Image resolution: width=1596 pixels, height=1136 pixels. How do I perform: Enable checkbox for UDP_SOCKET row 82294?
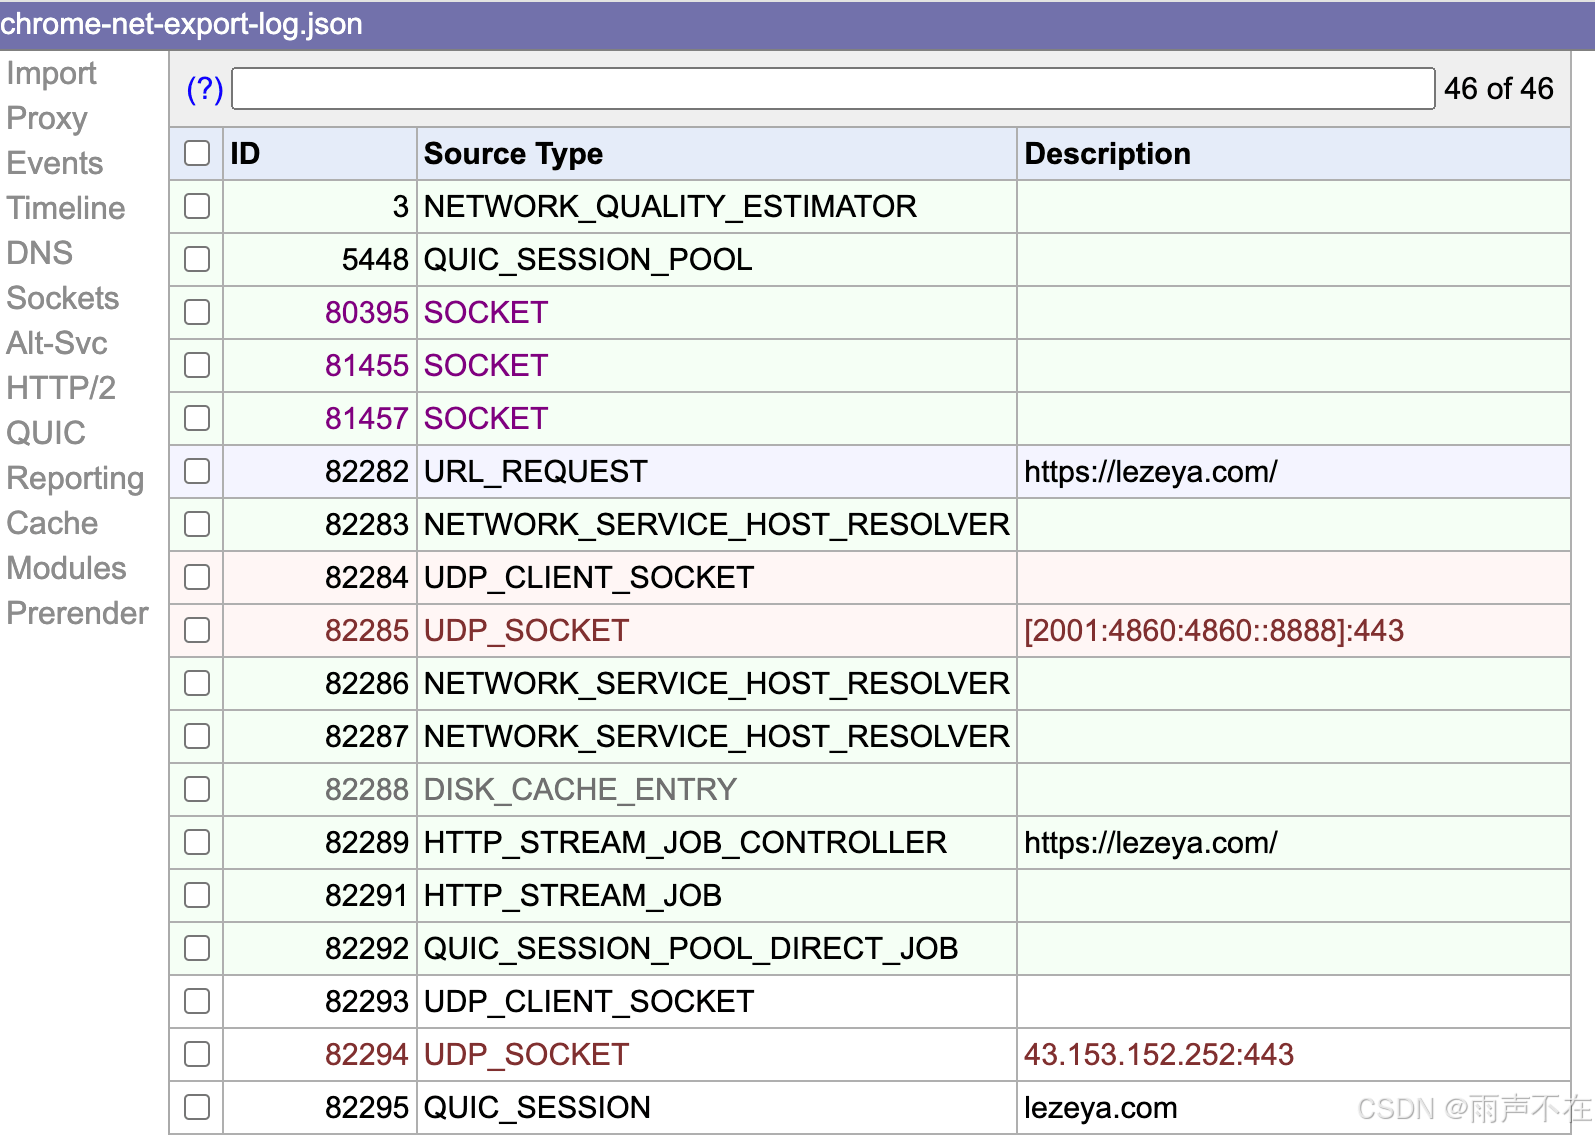coord(197,1054)
